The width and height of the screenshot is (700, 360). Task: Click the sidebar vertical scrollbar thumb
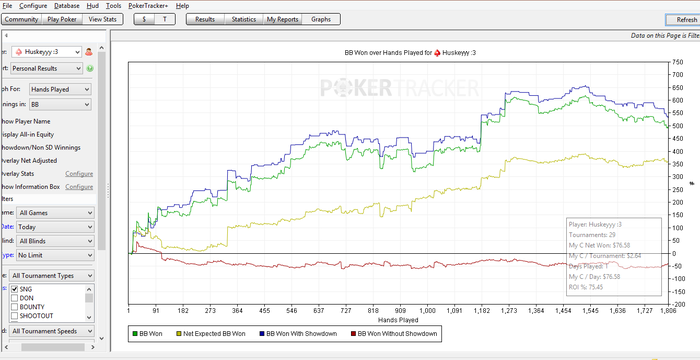point(101,150)
